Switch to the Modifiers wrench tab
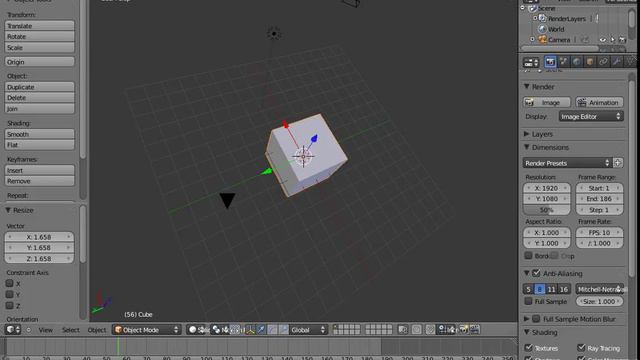 (617, 62)
